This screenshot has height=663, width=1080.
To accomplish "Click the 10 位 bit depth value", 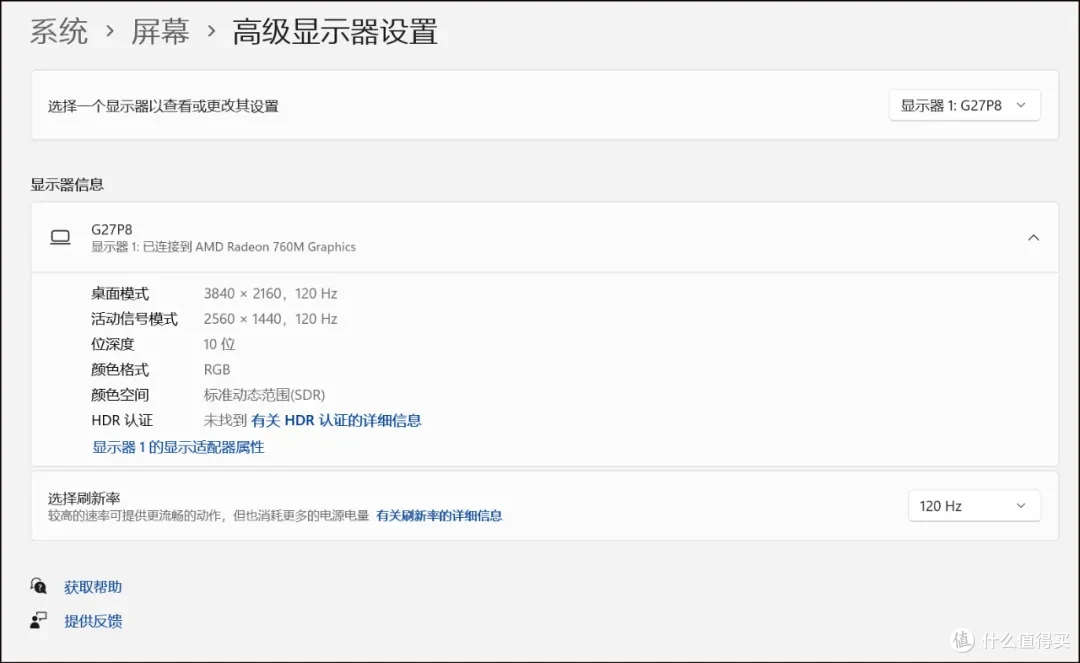I will click(x=219, y=344).
